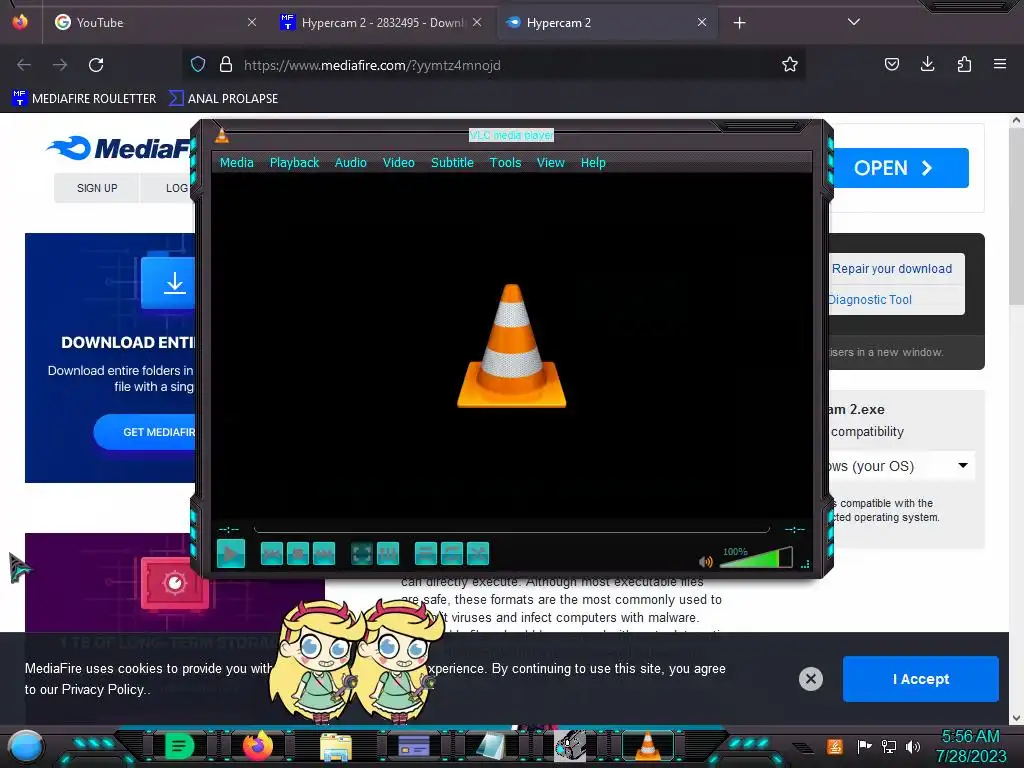Expand the list all tabs chevron
Viewport: 1024px width, 768px height.
pos(854,22)
